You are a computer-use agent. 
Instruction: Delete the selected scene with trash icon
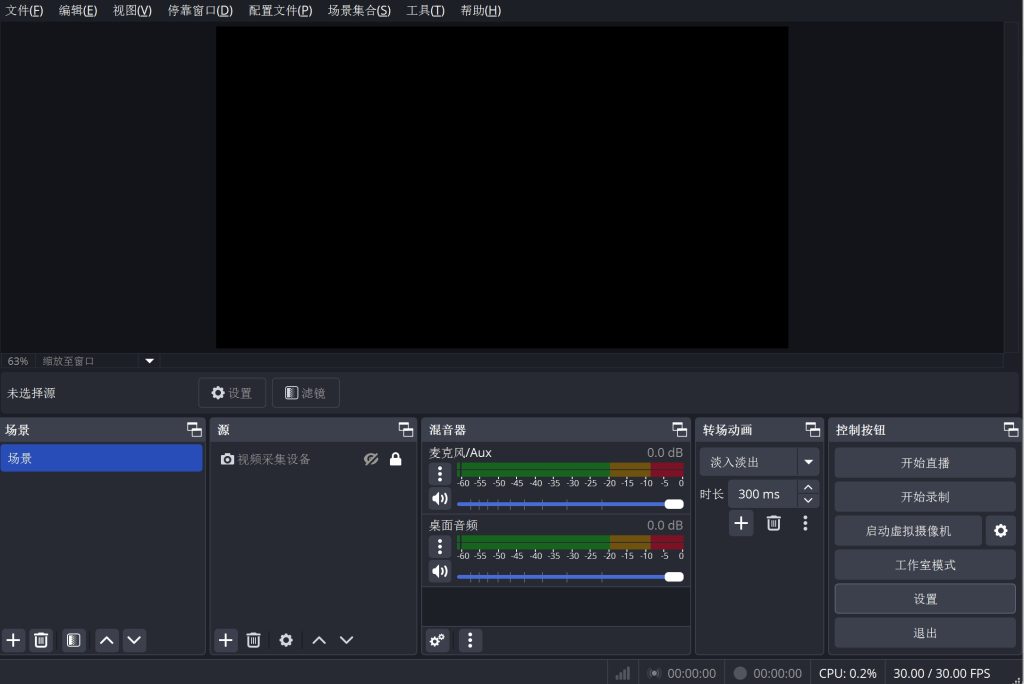coord(41,640)
